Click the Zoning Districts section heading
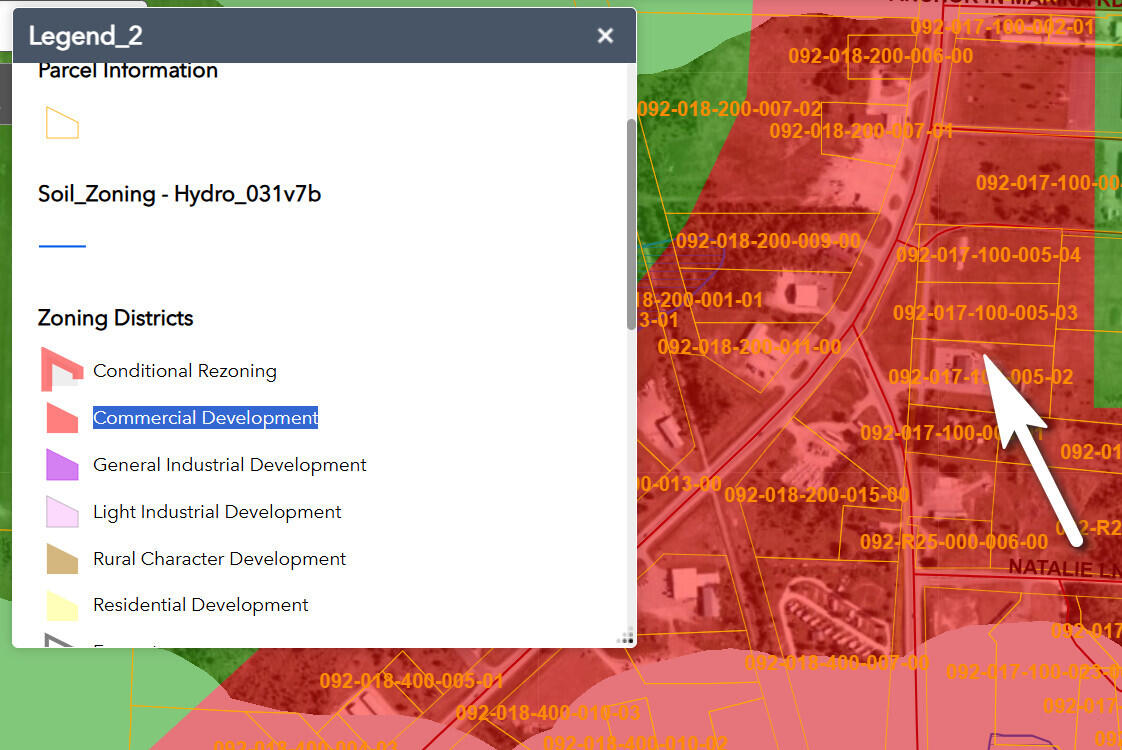 coord(115,318)
